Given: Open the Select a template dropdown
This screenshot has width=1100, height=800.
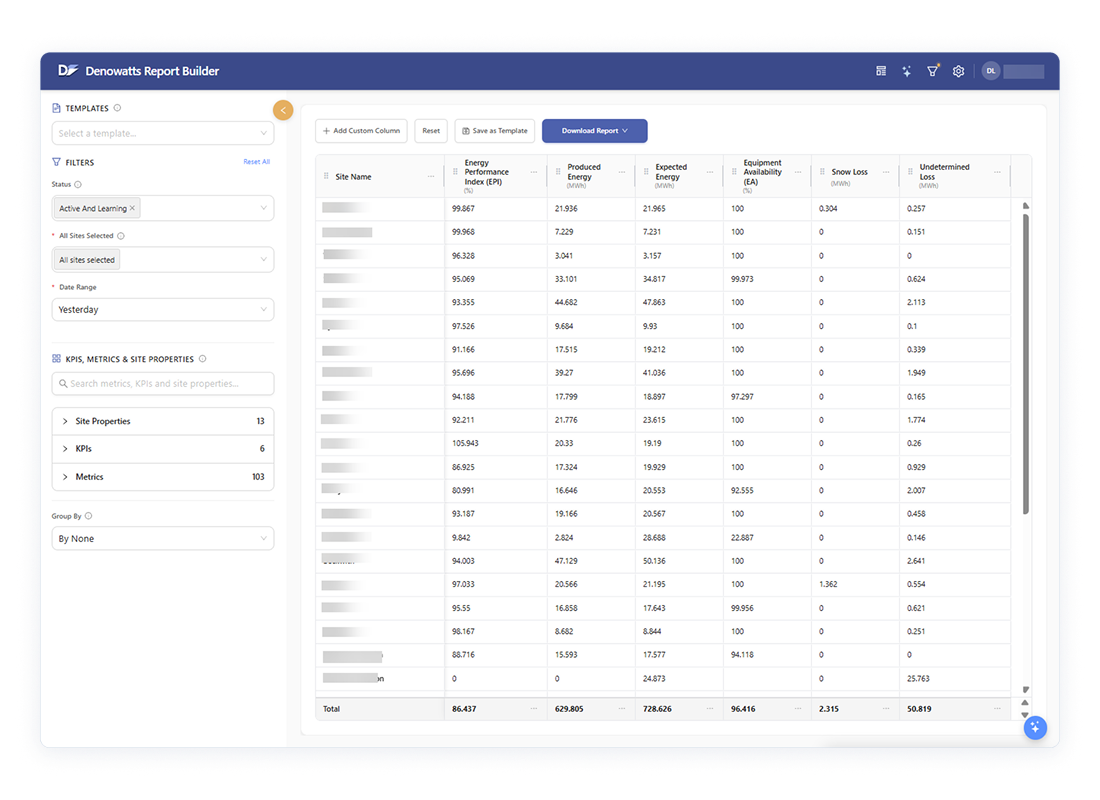Looking at the screenshot, I should tap(162, 133).
